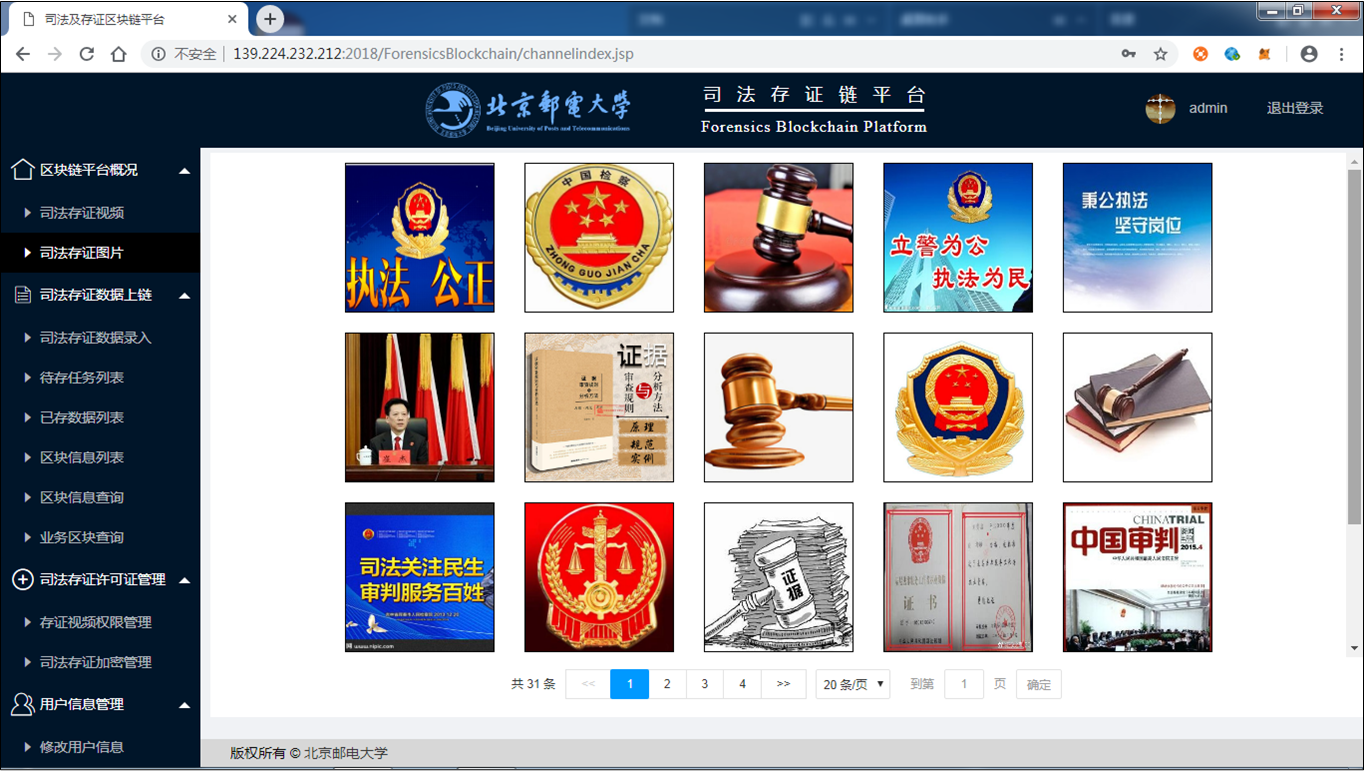Click the admin username link
The height and width of the screenshot is (771, 1364).
[x=1208, y=108]
